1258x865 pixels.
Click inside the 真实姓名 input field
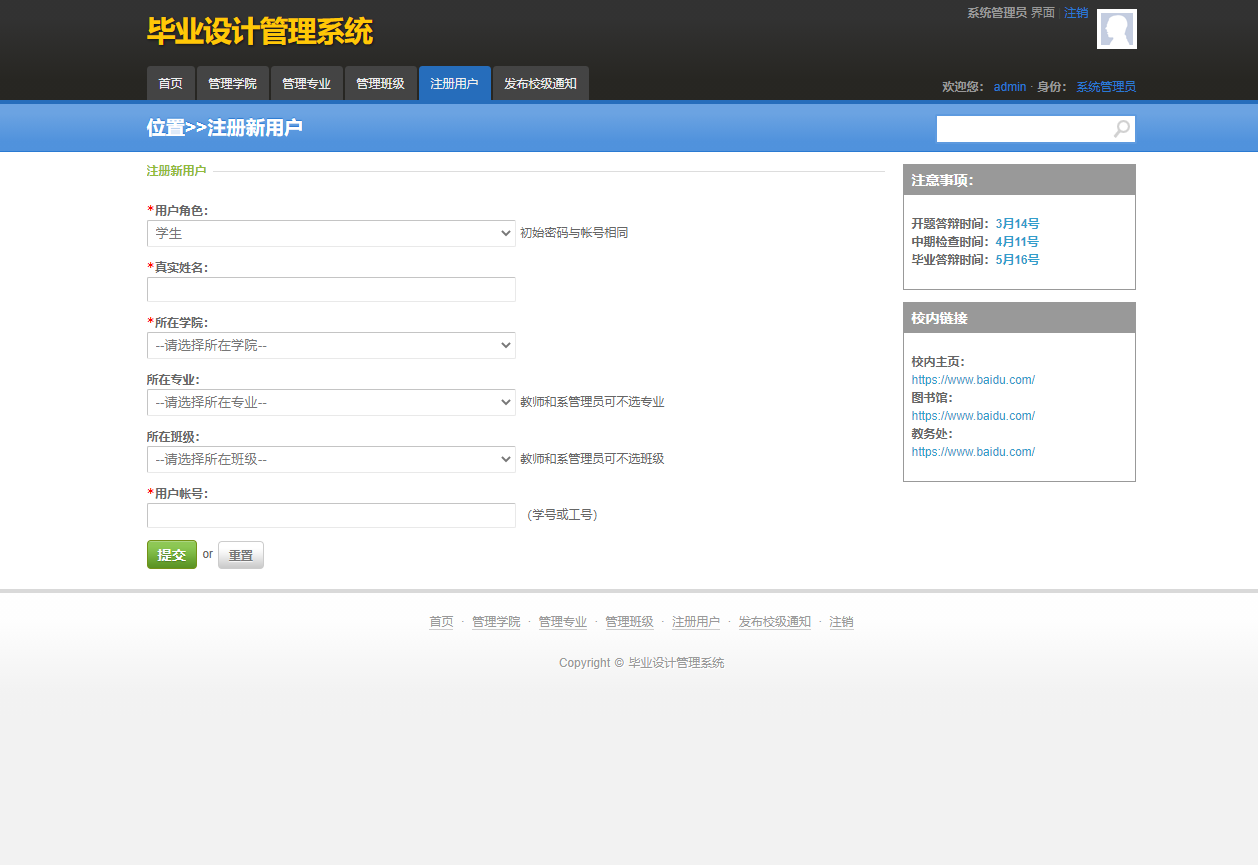coord(330,290)
